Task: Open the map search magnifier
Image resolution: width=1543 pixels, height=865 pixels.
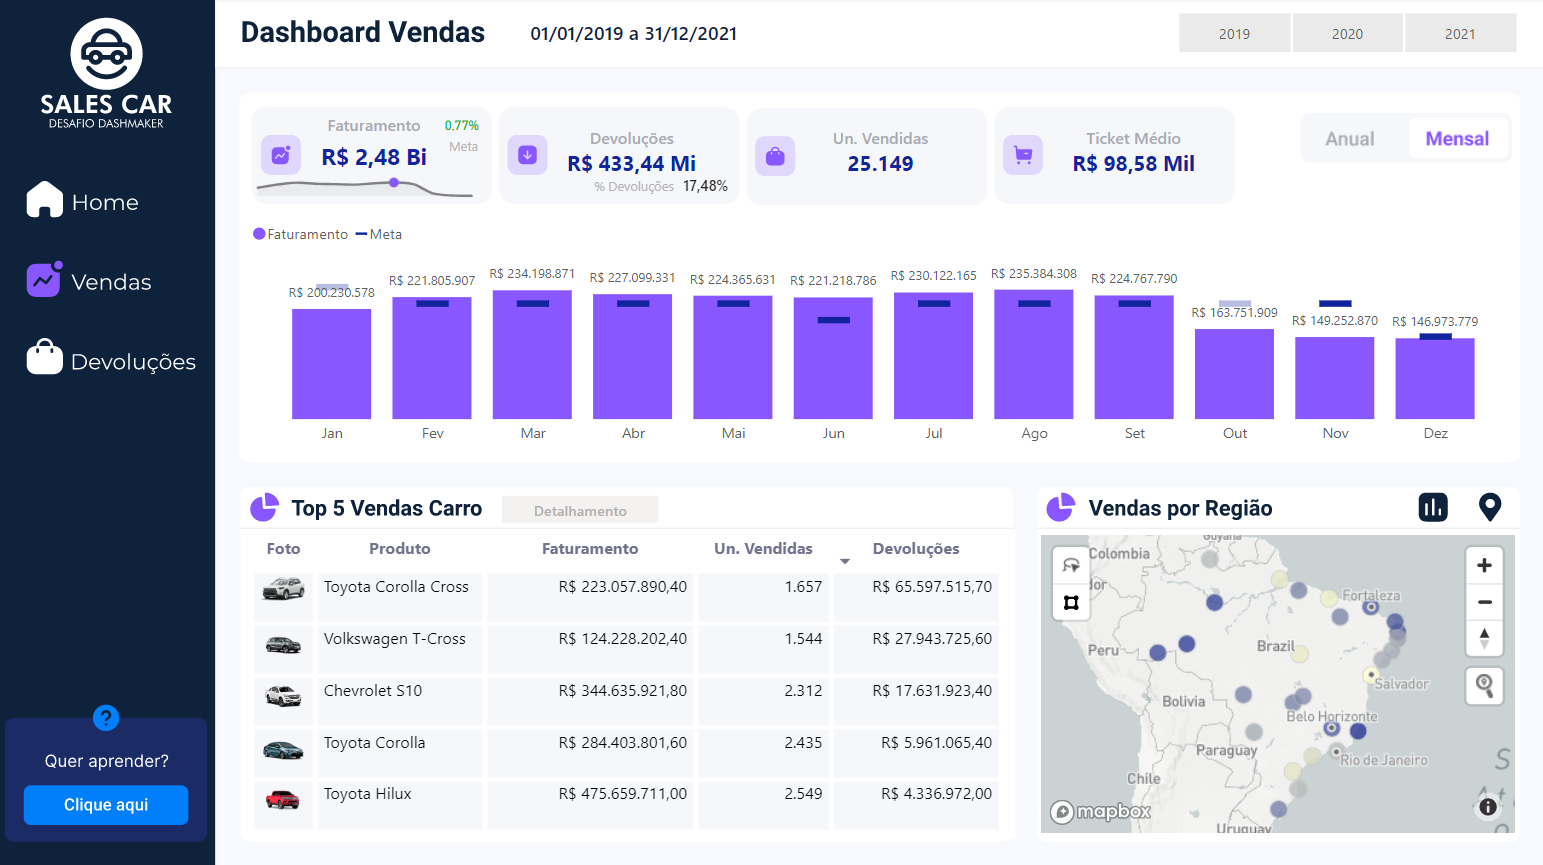Action: [1484, 686]
